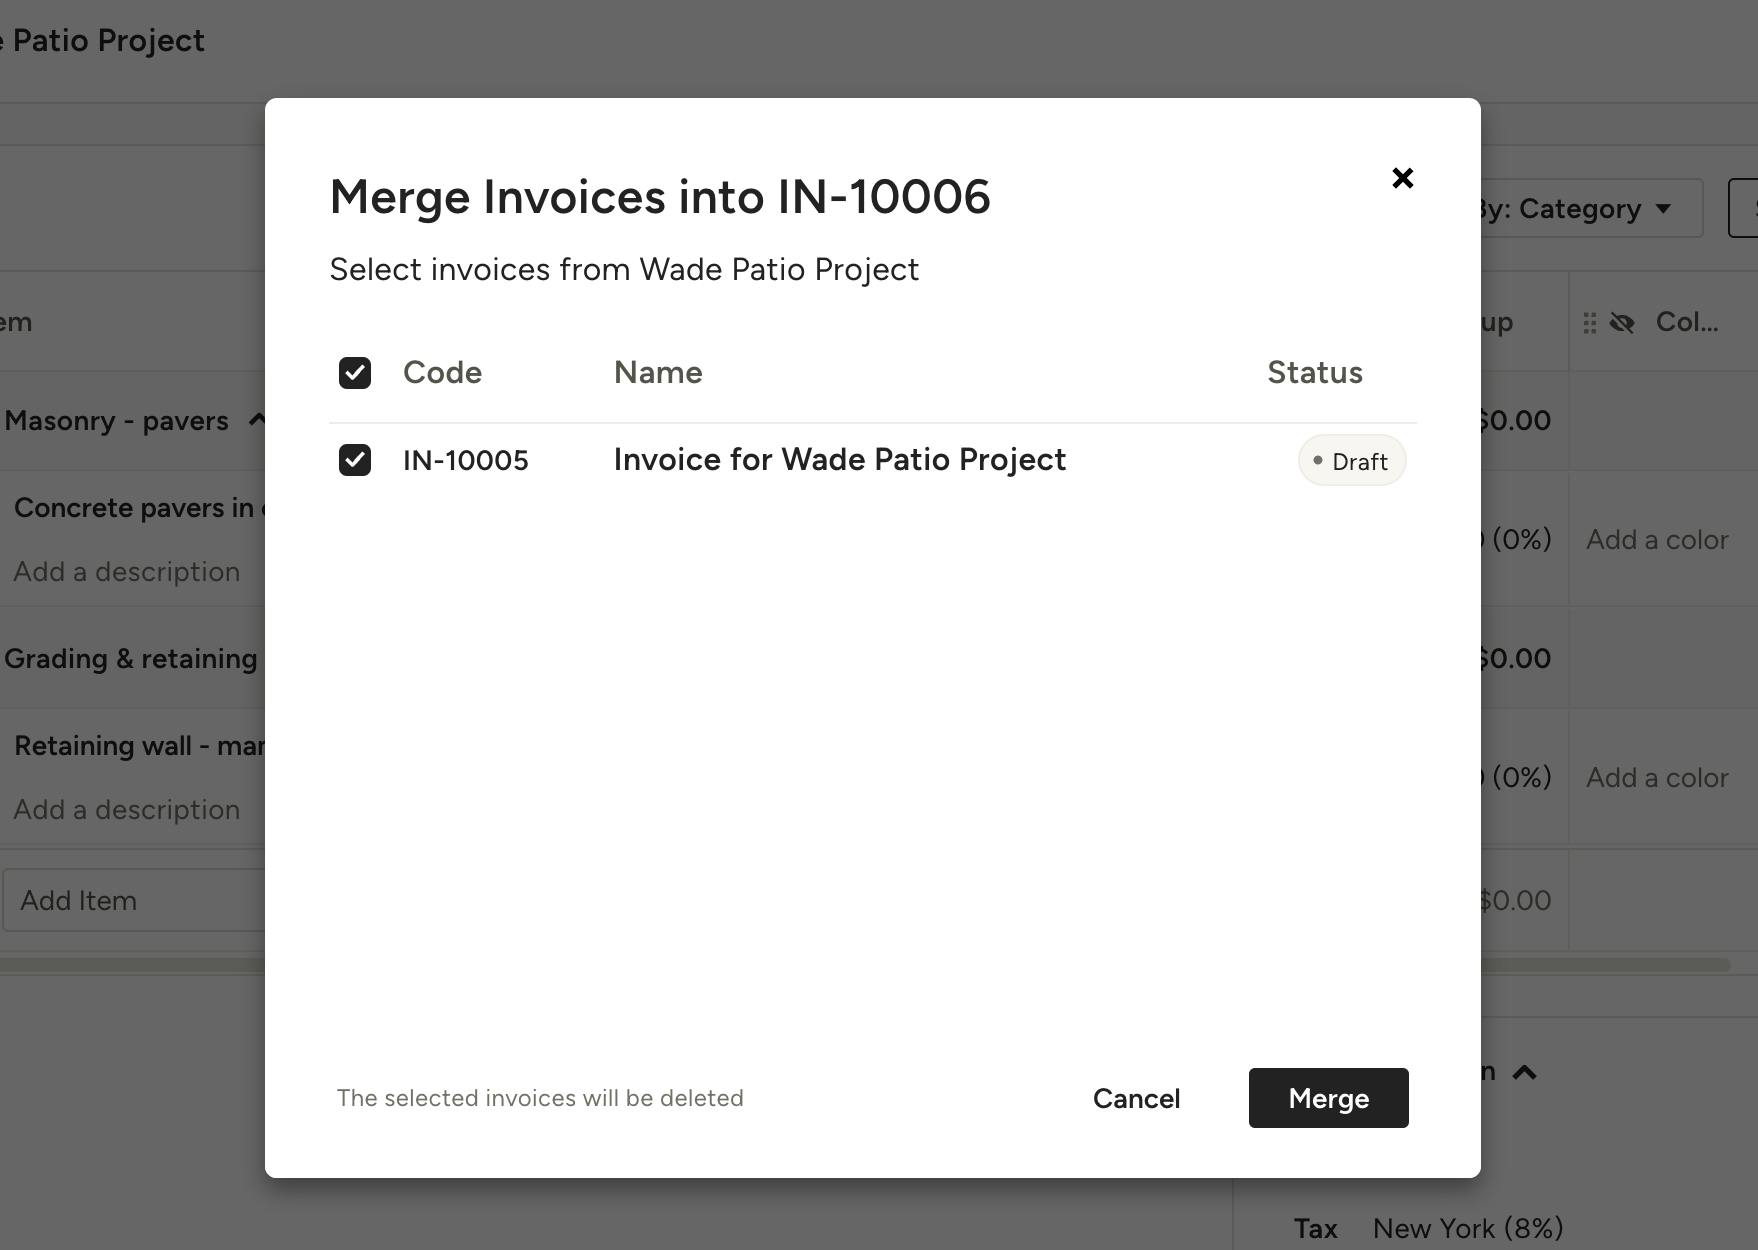Click Add a description under Retaining wall
1758x1250 pixels.
127,810
